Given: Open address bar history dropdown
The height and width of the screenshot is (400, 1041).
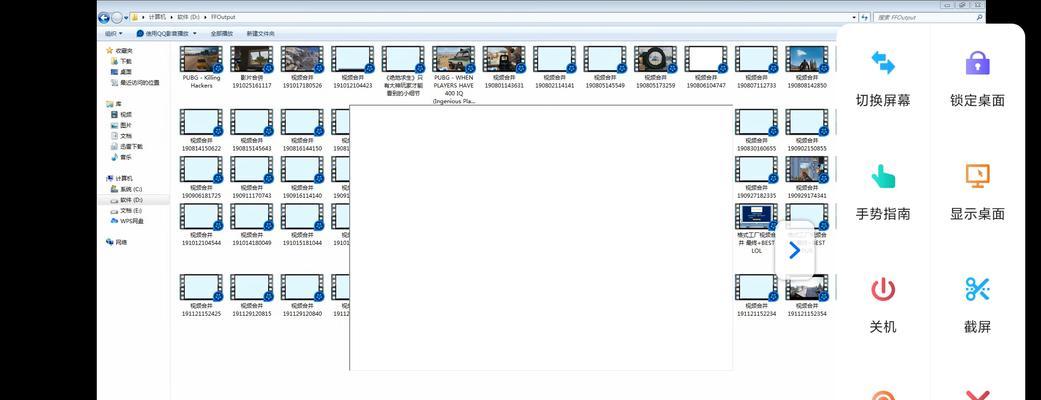Looking at the screenshot, I should [x=855, y=17].
